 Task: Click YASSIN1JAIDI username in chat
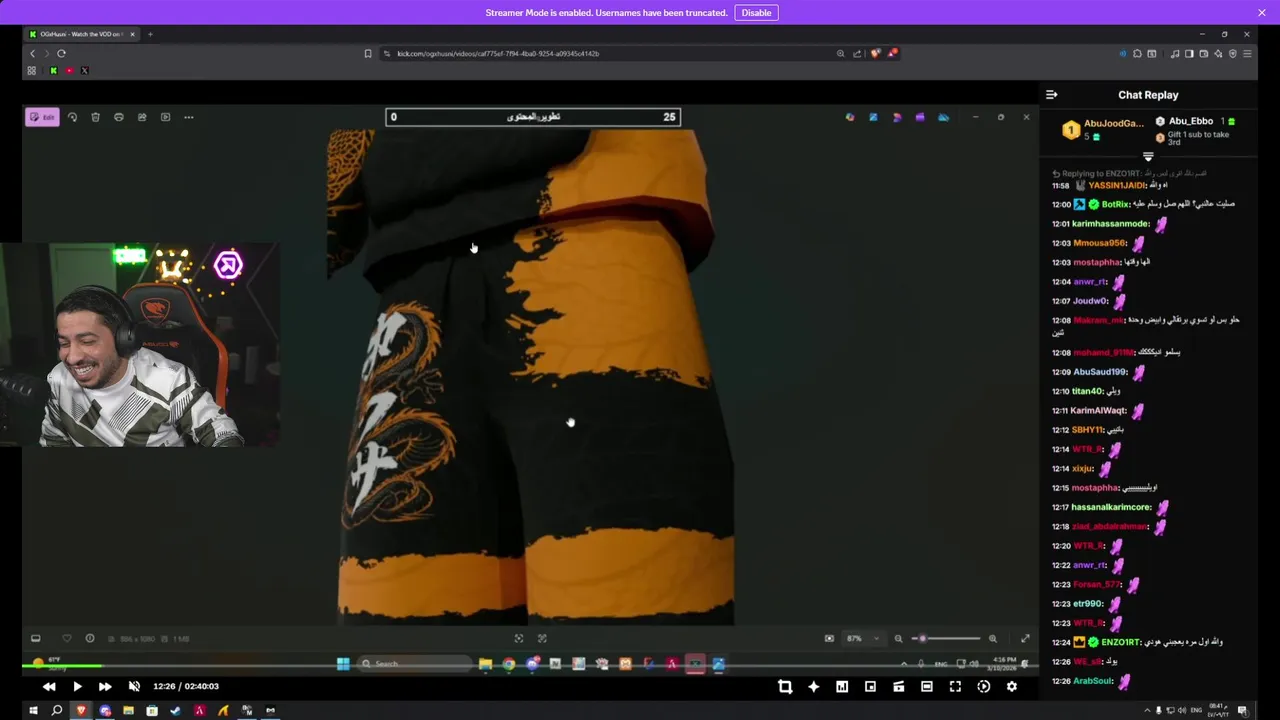click(x=1115, y=185)
